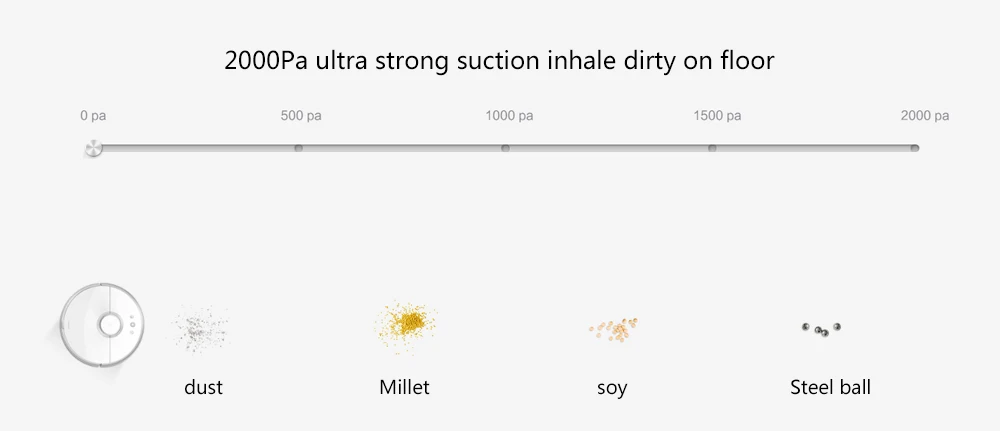The image size is (1000, 431).
Task: Click the "Steel ball" text caption
Action: [830, 387]
